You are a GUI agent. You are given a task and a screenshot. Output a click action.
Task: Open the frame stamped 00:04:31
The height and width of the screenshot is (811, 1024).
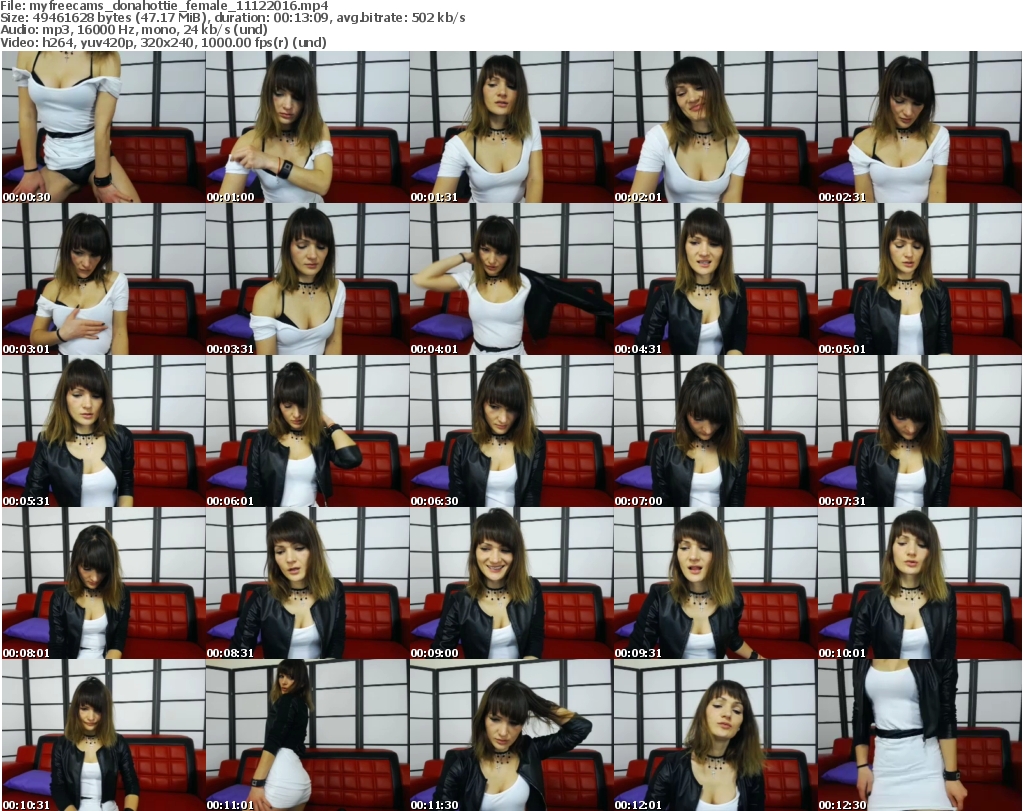coord(715,279)
